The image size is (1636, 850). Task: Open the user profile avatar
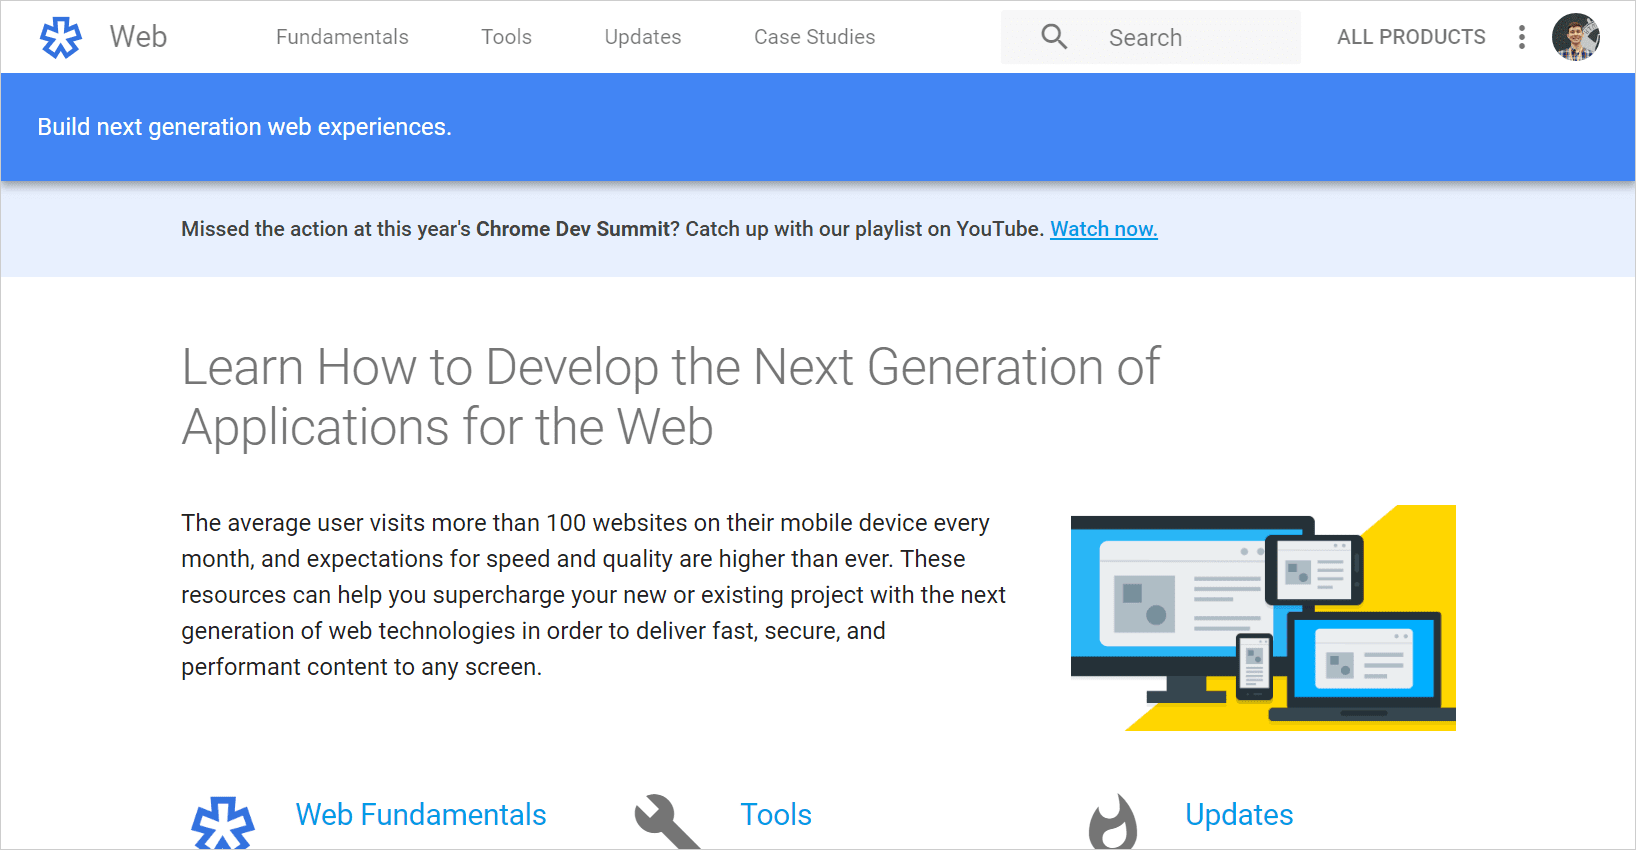coord(1575,37)
